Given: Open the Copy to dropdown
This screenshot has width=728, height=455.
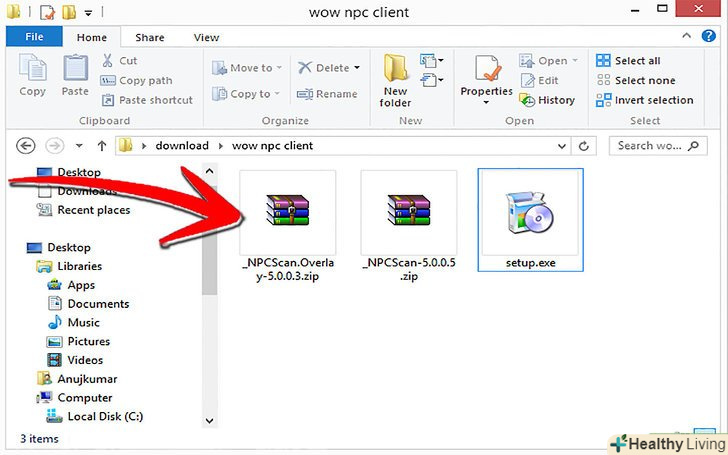Looking at the screenshot, I should tap(246, 94).
